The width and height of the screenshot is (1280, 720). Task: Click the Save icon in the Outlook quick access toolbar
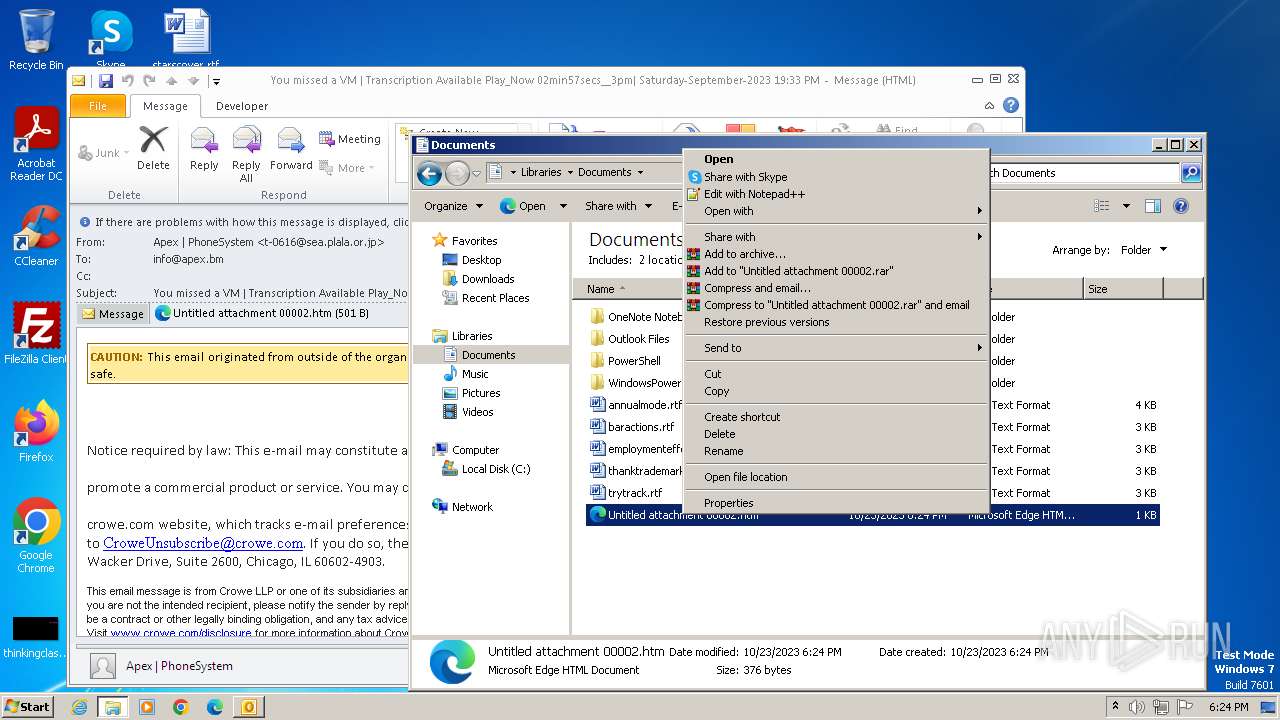tap(105, 81)
